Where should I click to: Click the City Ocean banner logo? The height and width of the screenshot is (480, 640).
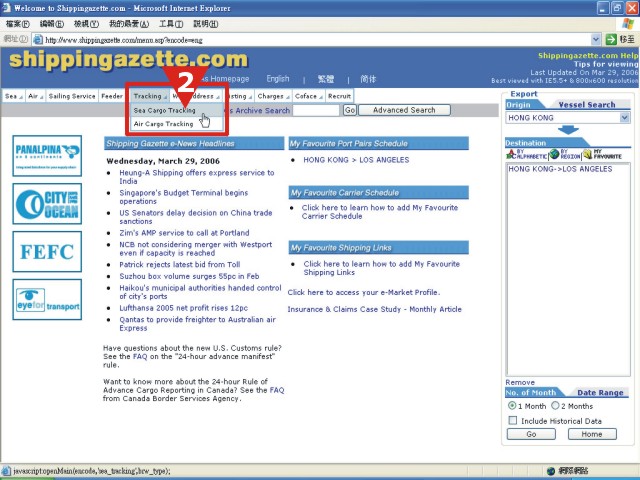click(x=47, y=204)
